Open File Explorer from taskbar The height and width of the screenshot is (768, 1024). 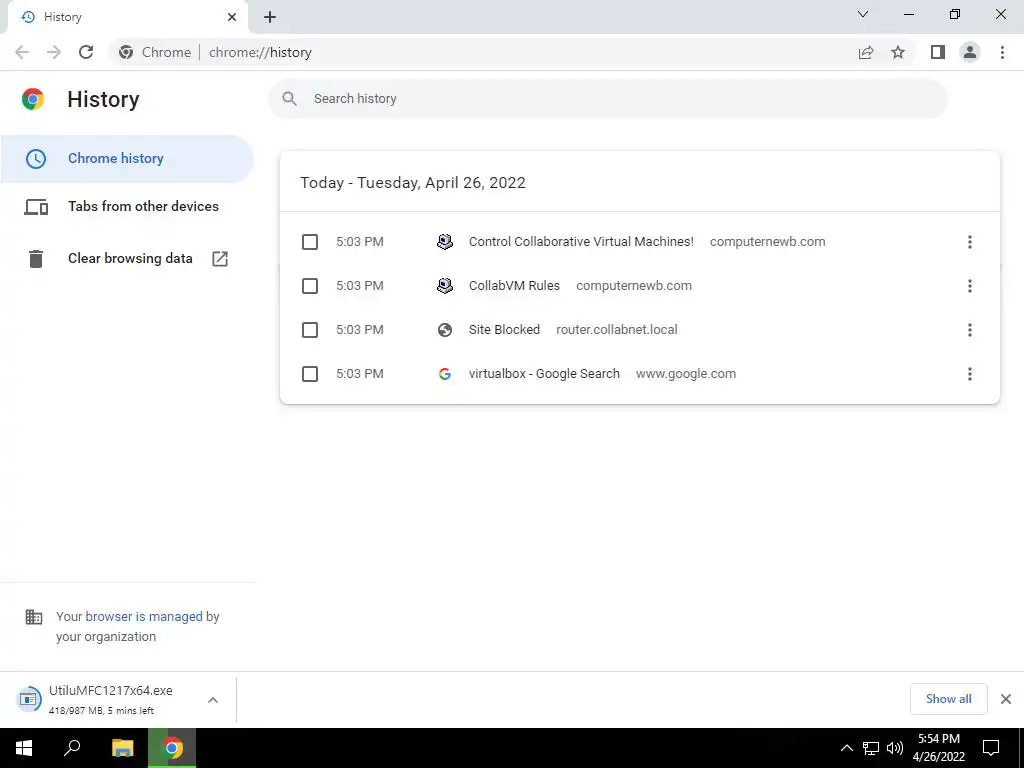(x=122, y=748)
